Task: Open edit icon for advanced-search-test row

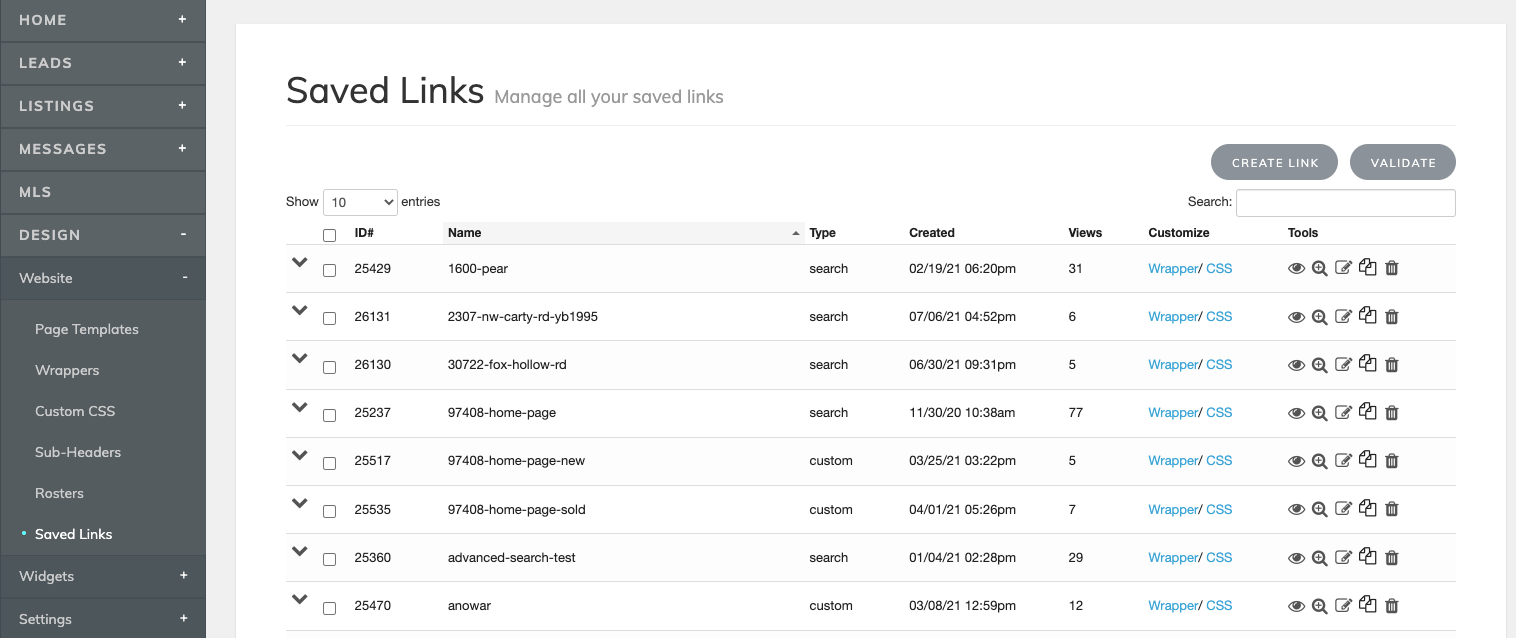Action: [x=1343, y=557]
